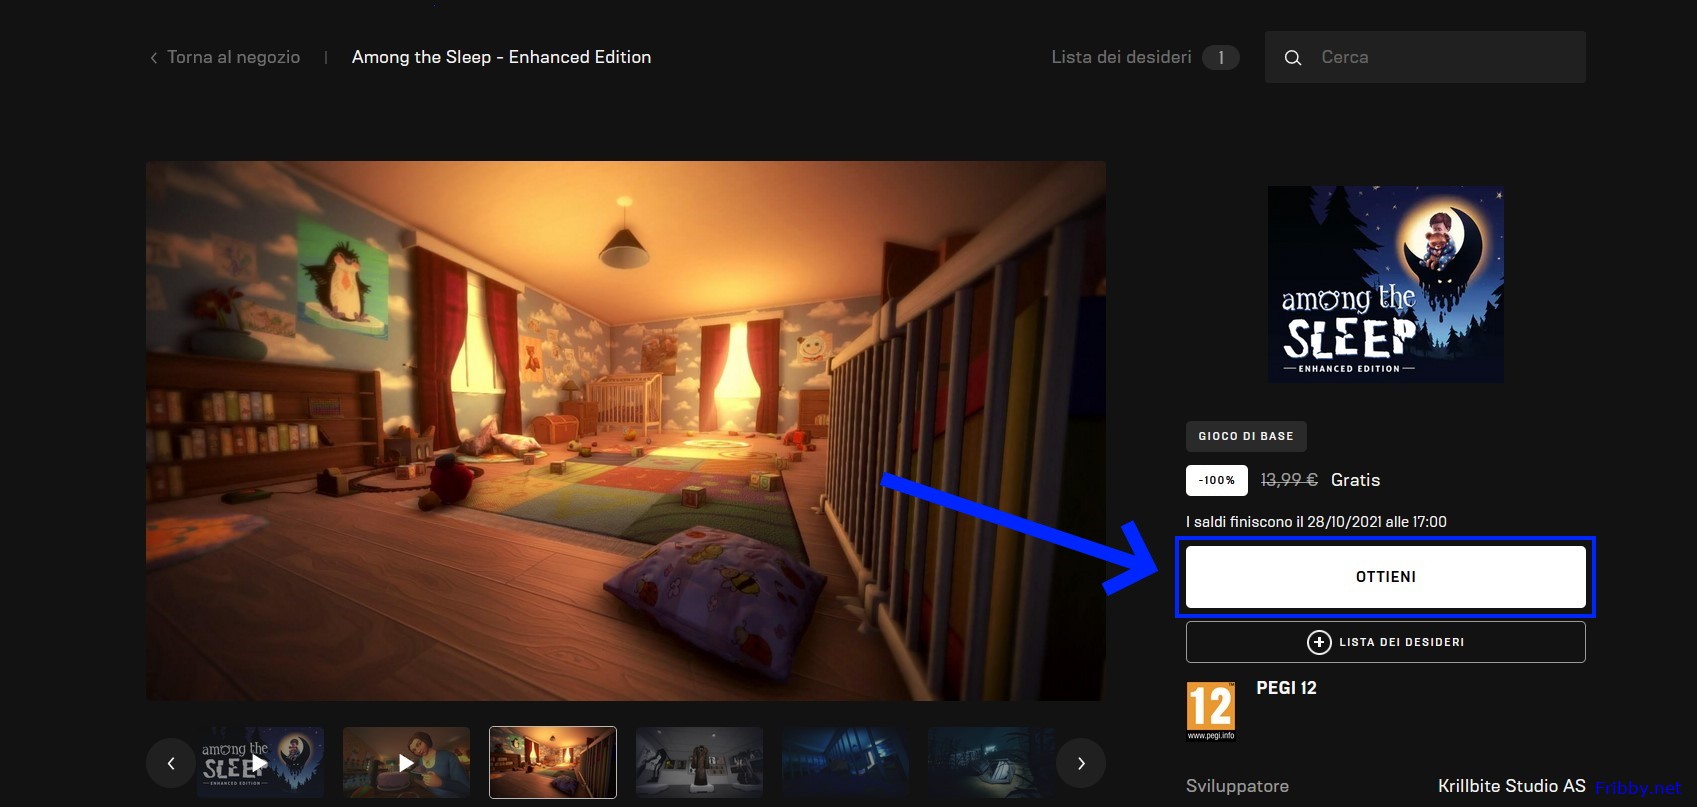Screen dimensions: 1697x807
Task: Add game via LISTA DEI DESIDERI button
Action: (x=1386, y=642)
